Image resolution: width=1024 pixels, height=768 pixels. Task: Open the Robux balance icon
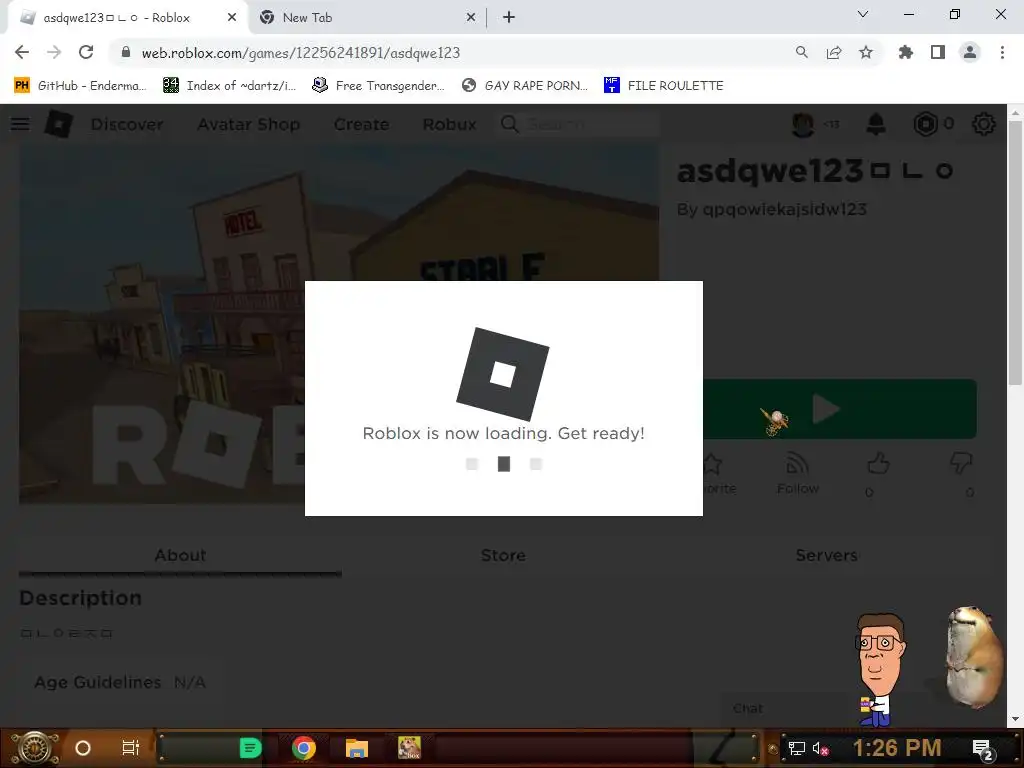point(925,123)
